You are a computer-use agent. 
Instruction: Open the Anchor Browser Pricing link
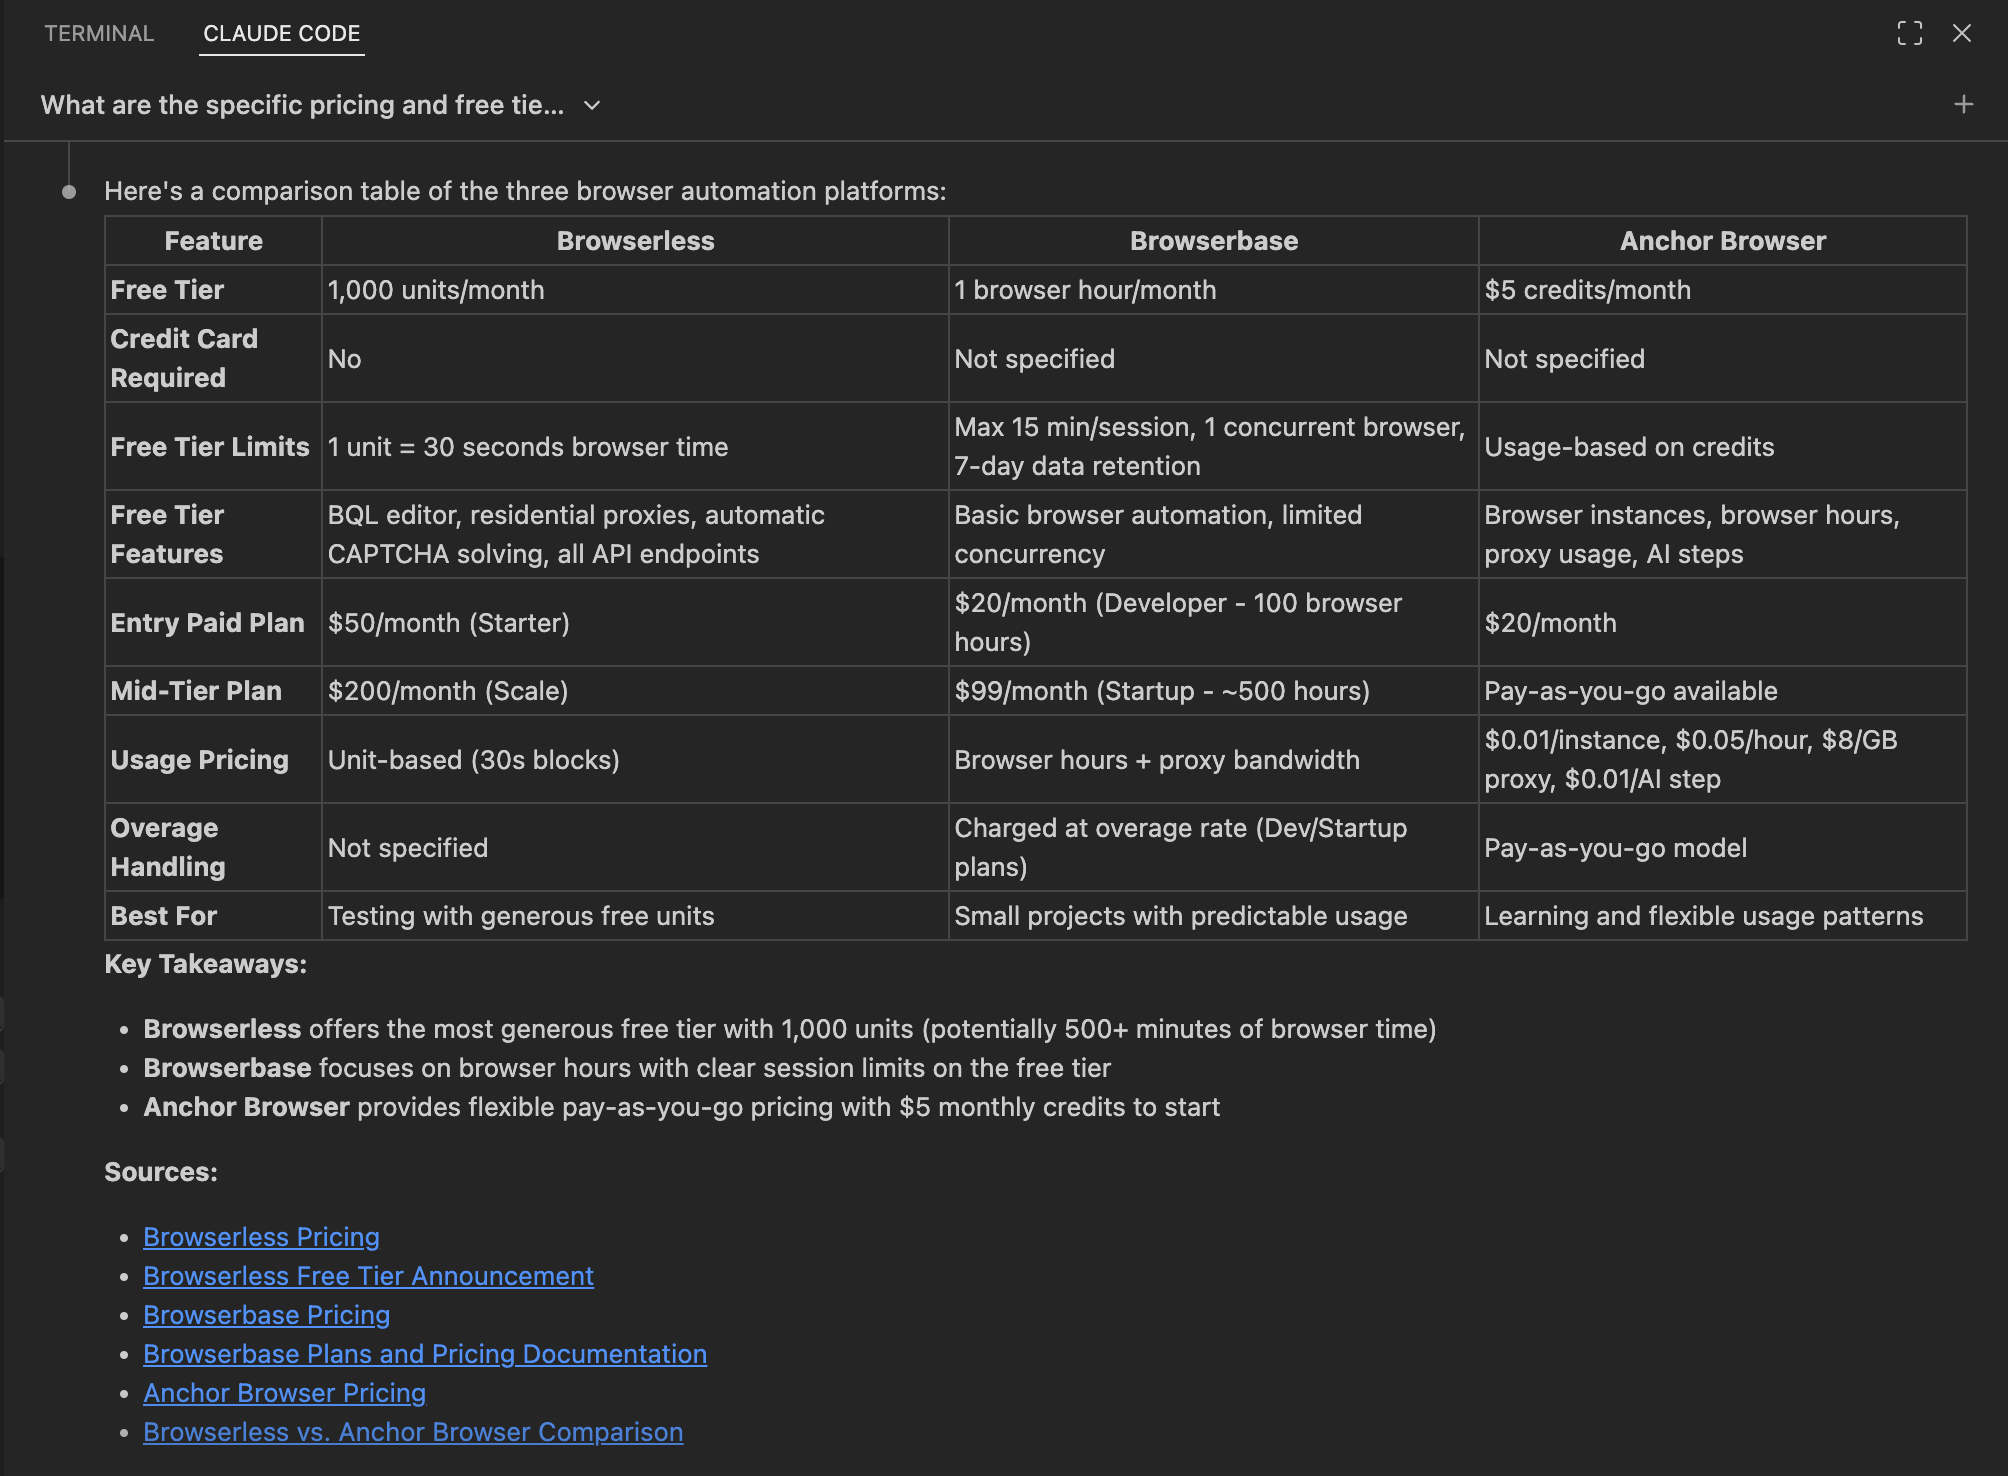(x=284, y=1393)
